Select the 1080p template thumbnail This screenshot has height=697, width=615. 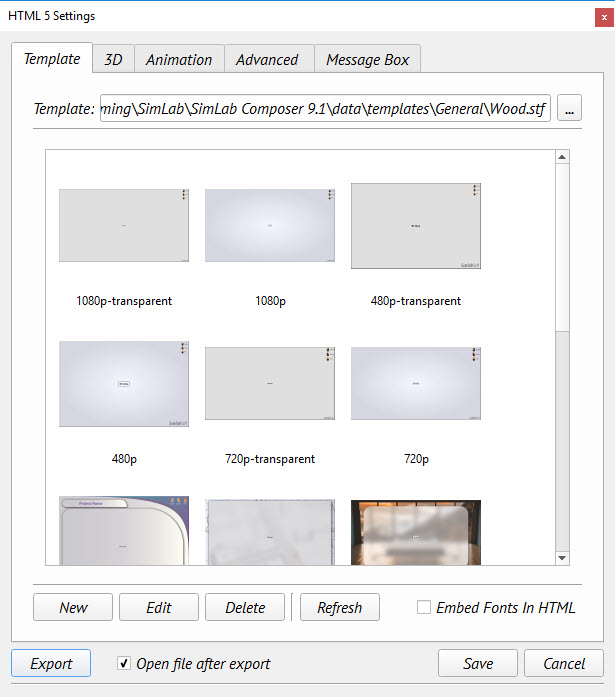pyautogui.click(x=270, y=226)
